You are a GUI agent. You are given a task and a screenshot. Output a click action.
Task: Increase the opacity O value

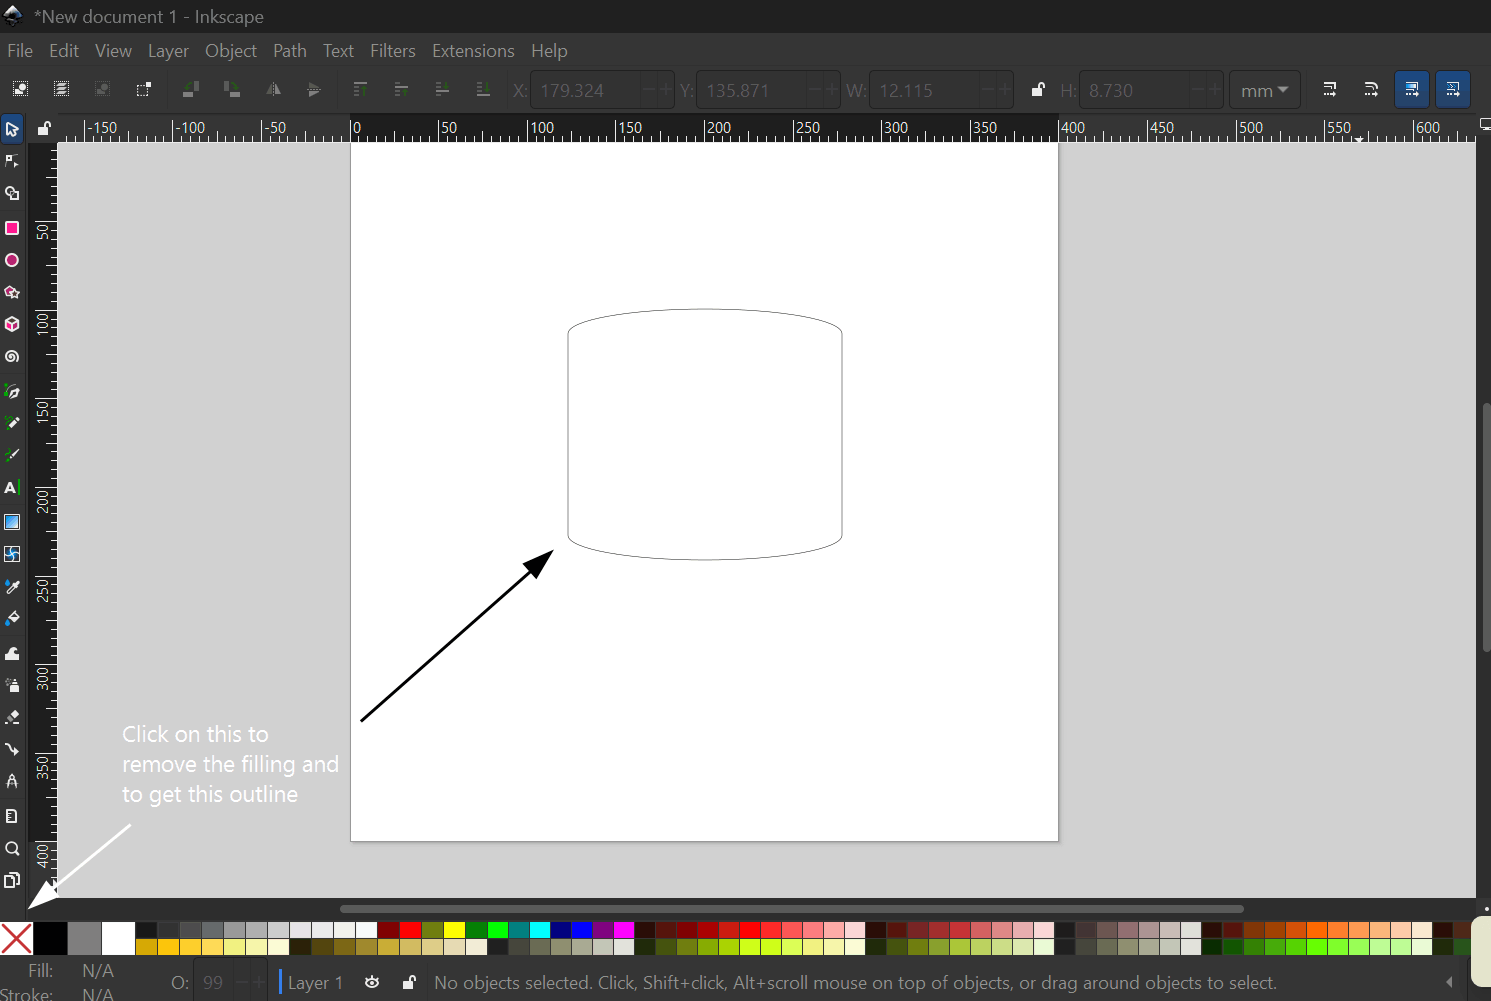259,983
